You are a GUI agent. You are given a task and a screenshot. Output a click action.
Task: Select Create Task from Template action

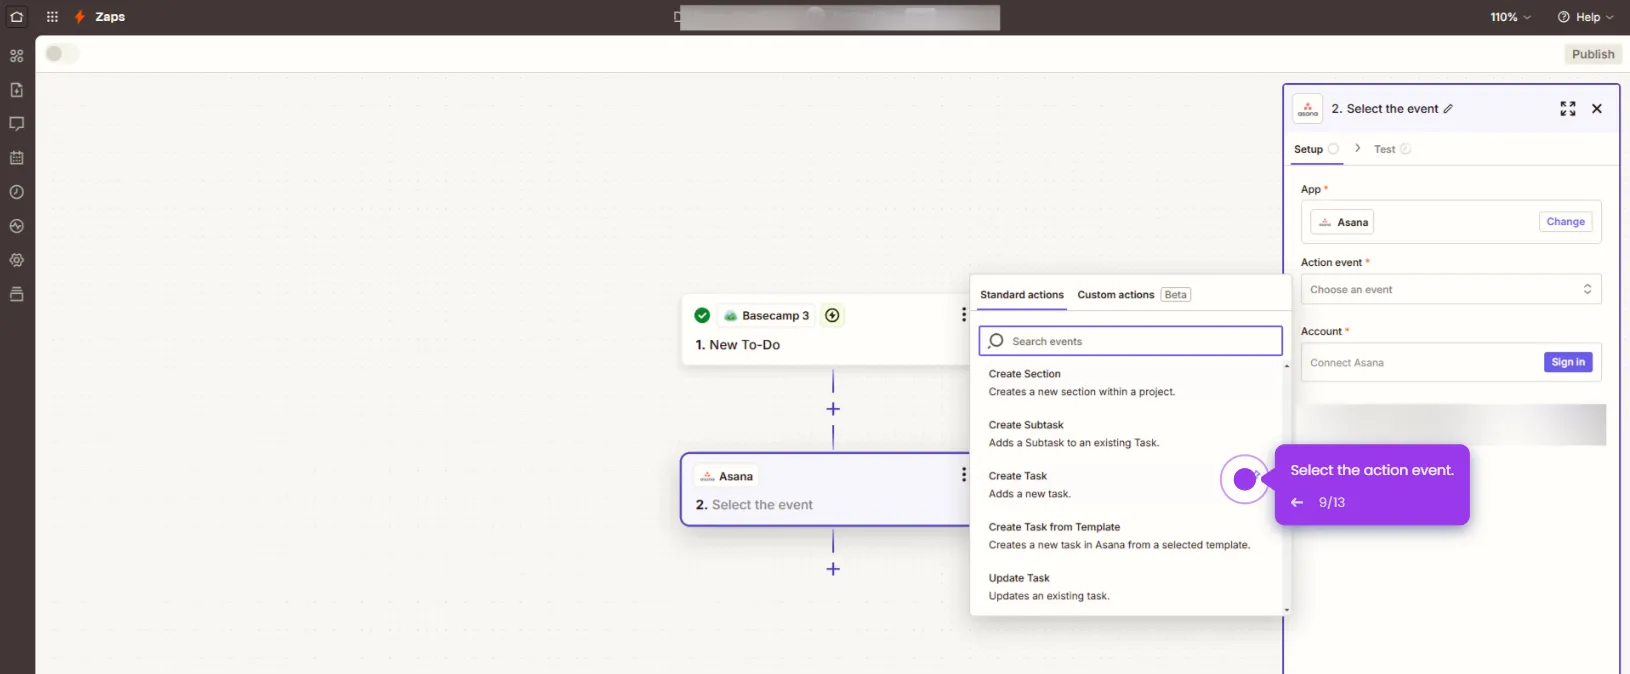(x=1130, y=536)
